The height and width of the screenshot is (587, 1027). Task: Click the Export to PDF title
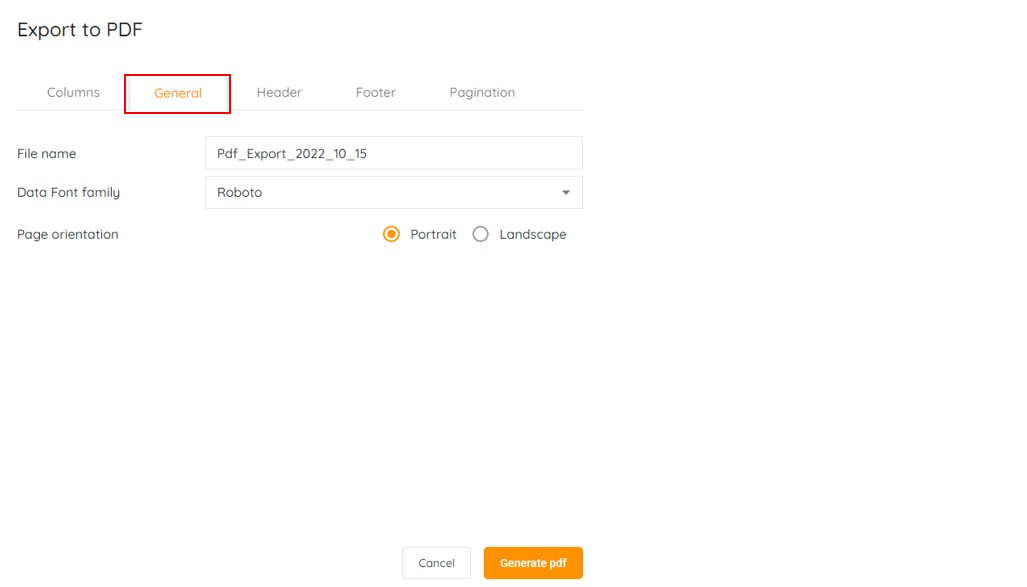coord(80,30)
